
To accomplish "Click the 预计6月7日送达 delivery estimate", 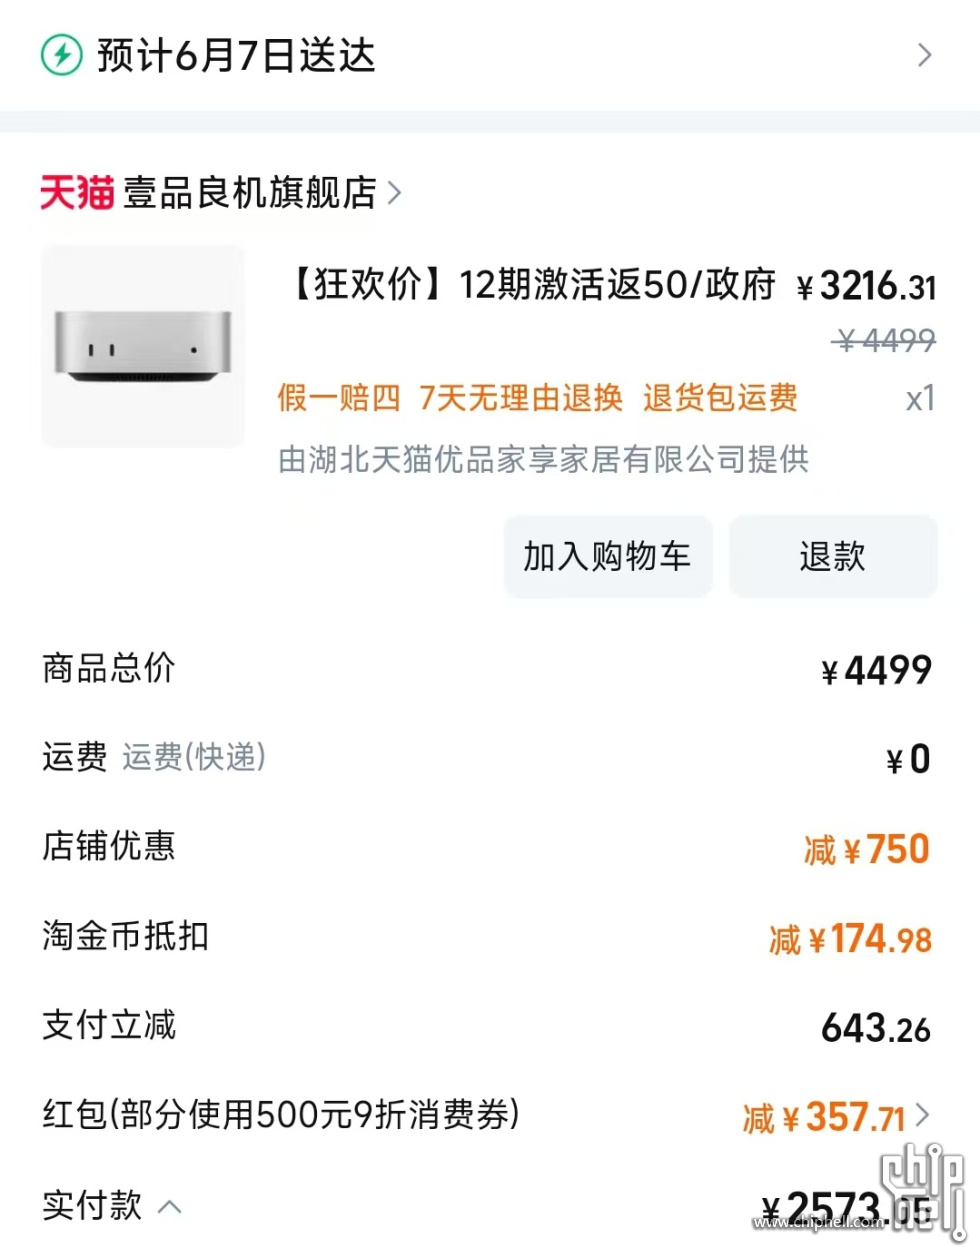I will click(236, 55).
